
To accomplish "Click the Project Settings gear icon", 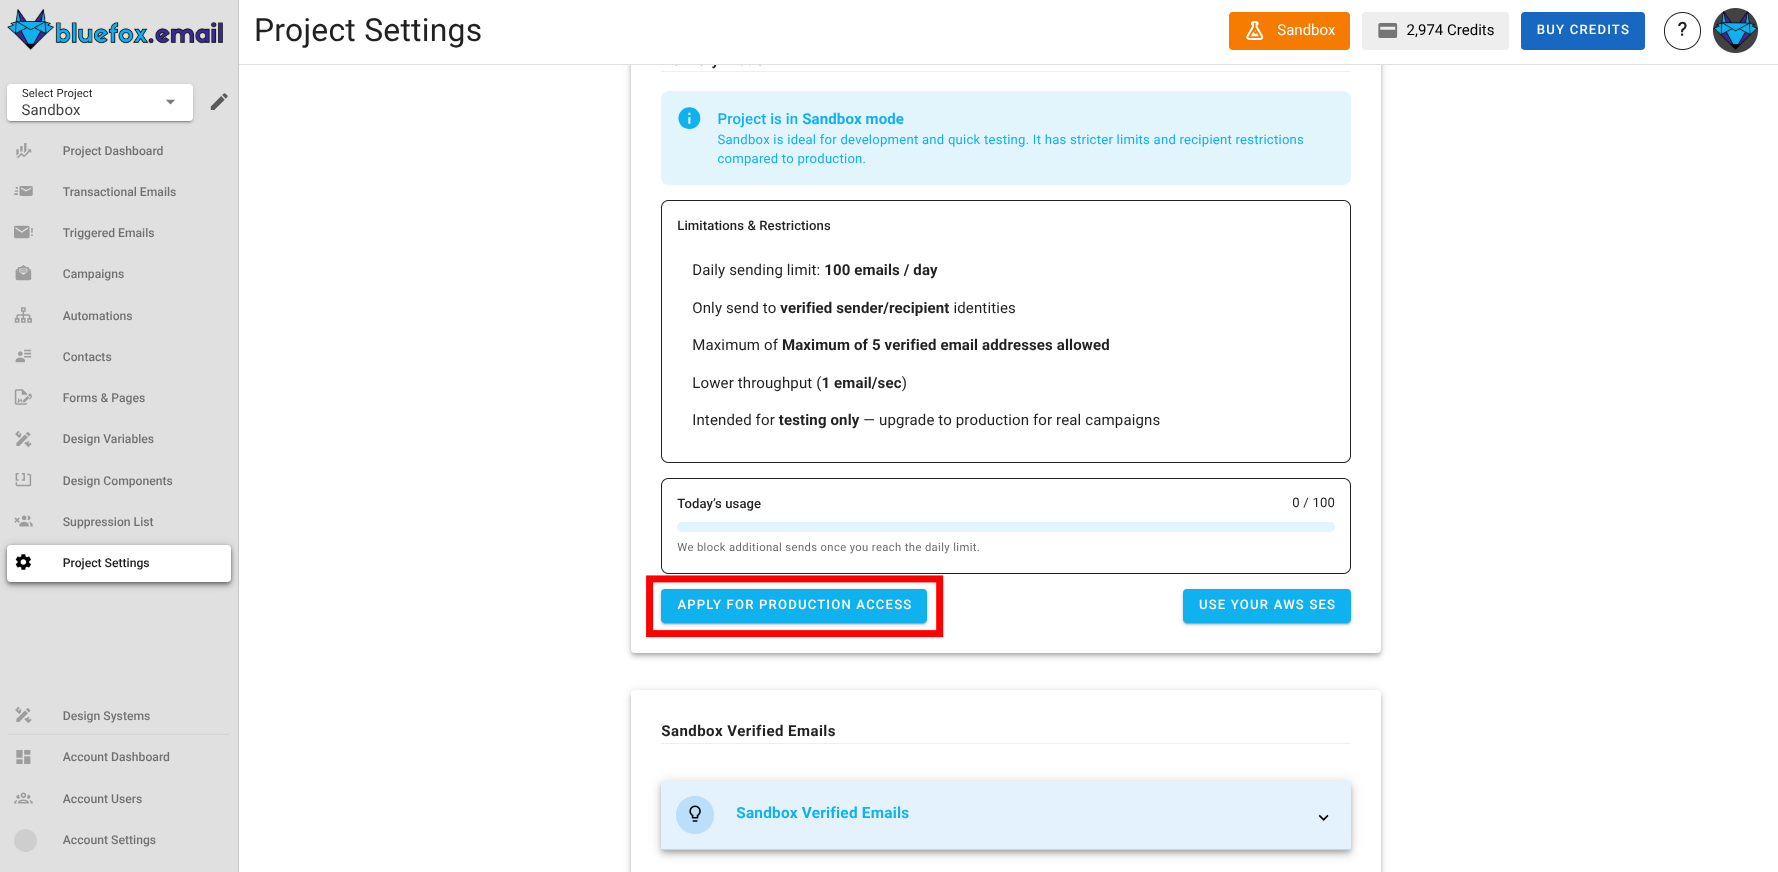I will click(24, 563).
